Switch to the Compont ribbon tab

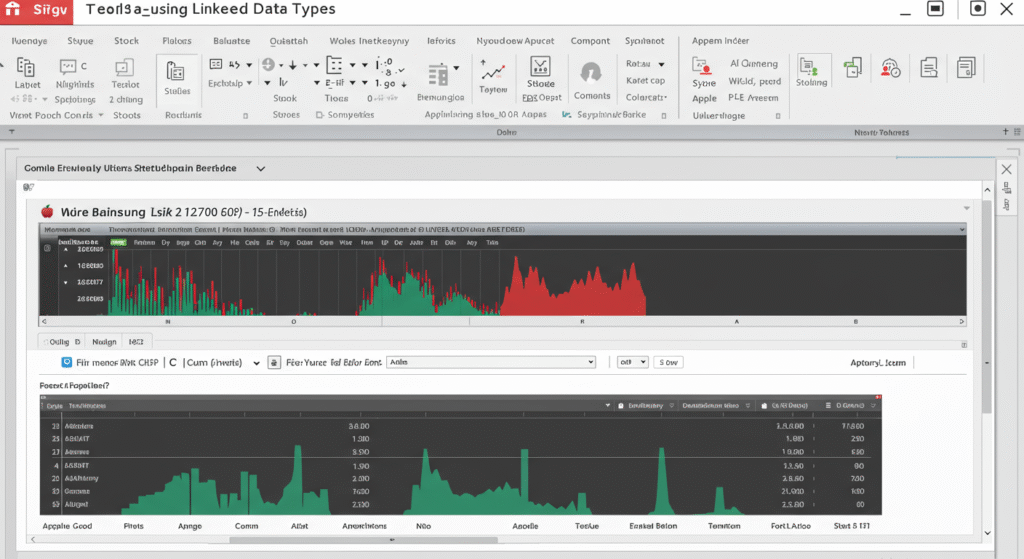[590, 41]
